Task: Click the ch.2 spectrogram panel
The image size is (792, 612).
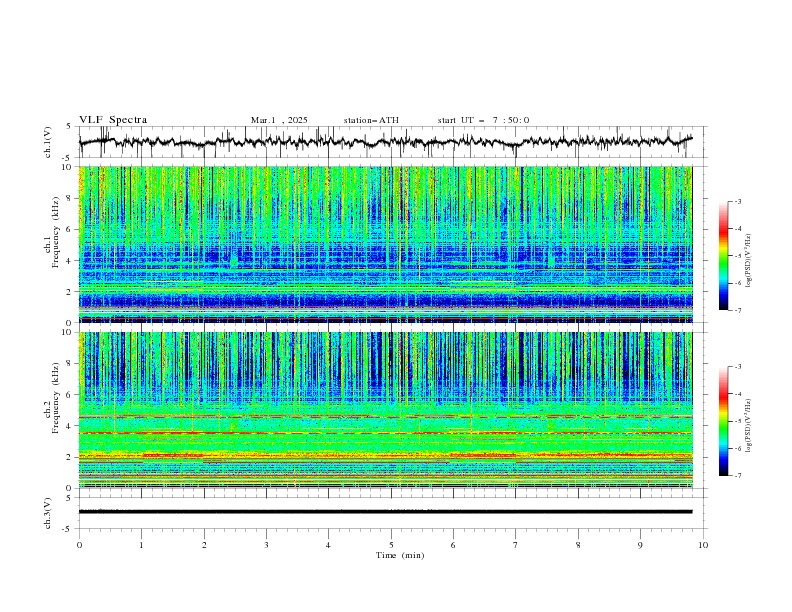Action: [386, 410]
